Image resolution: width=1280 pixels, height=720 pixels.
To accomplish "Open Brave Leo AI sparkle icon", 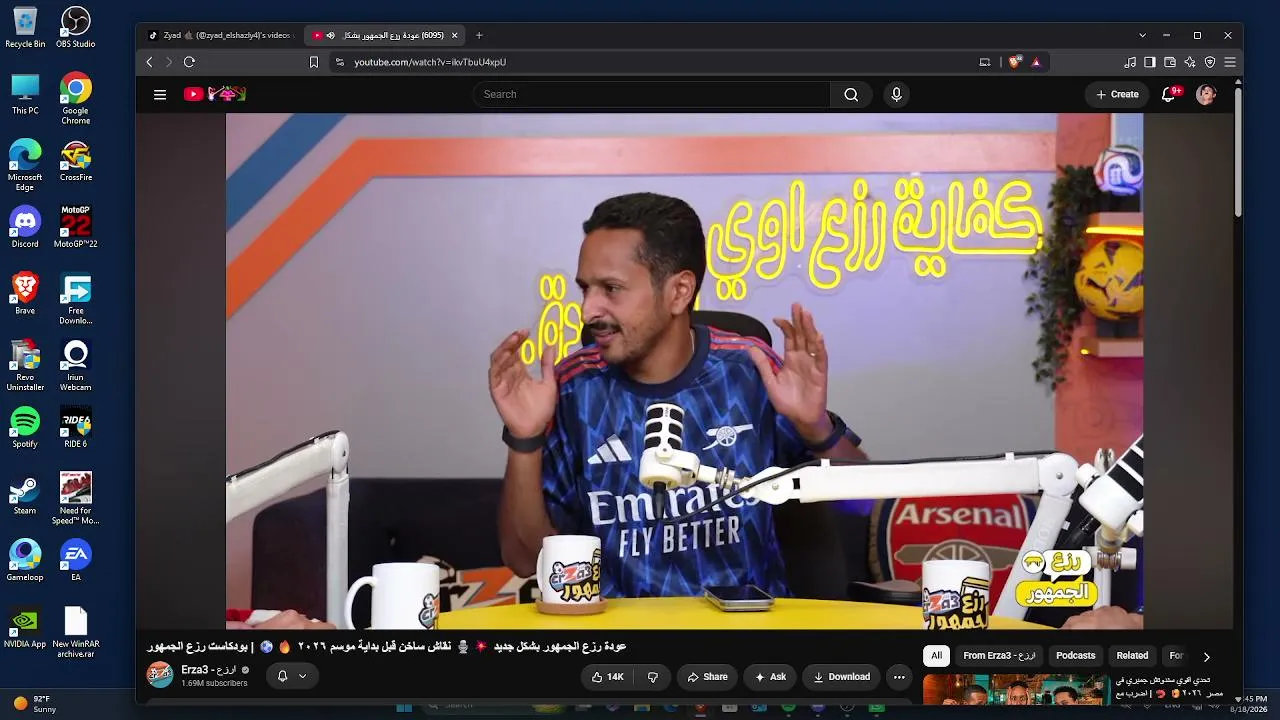I will (1190, 62).
